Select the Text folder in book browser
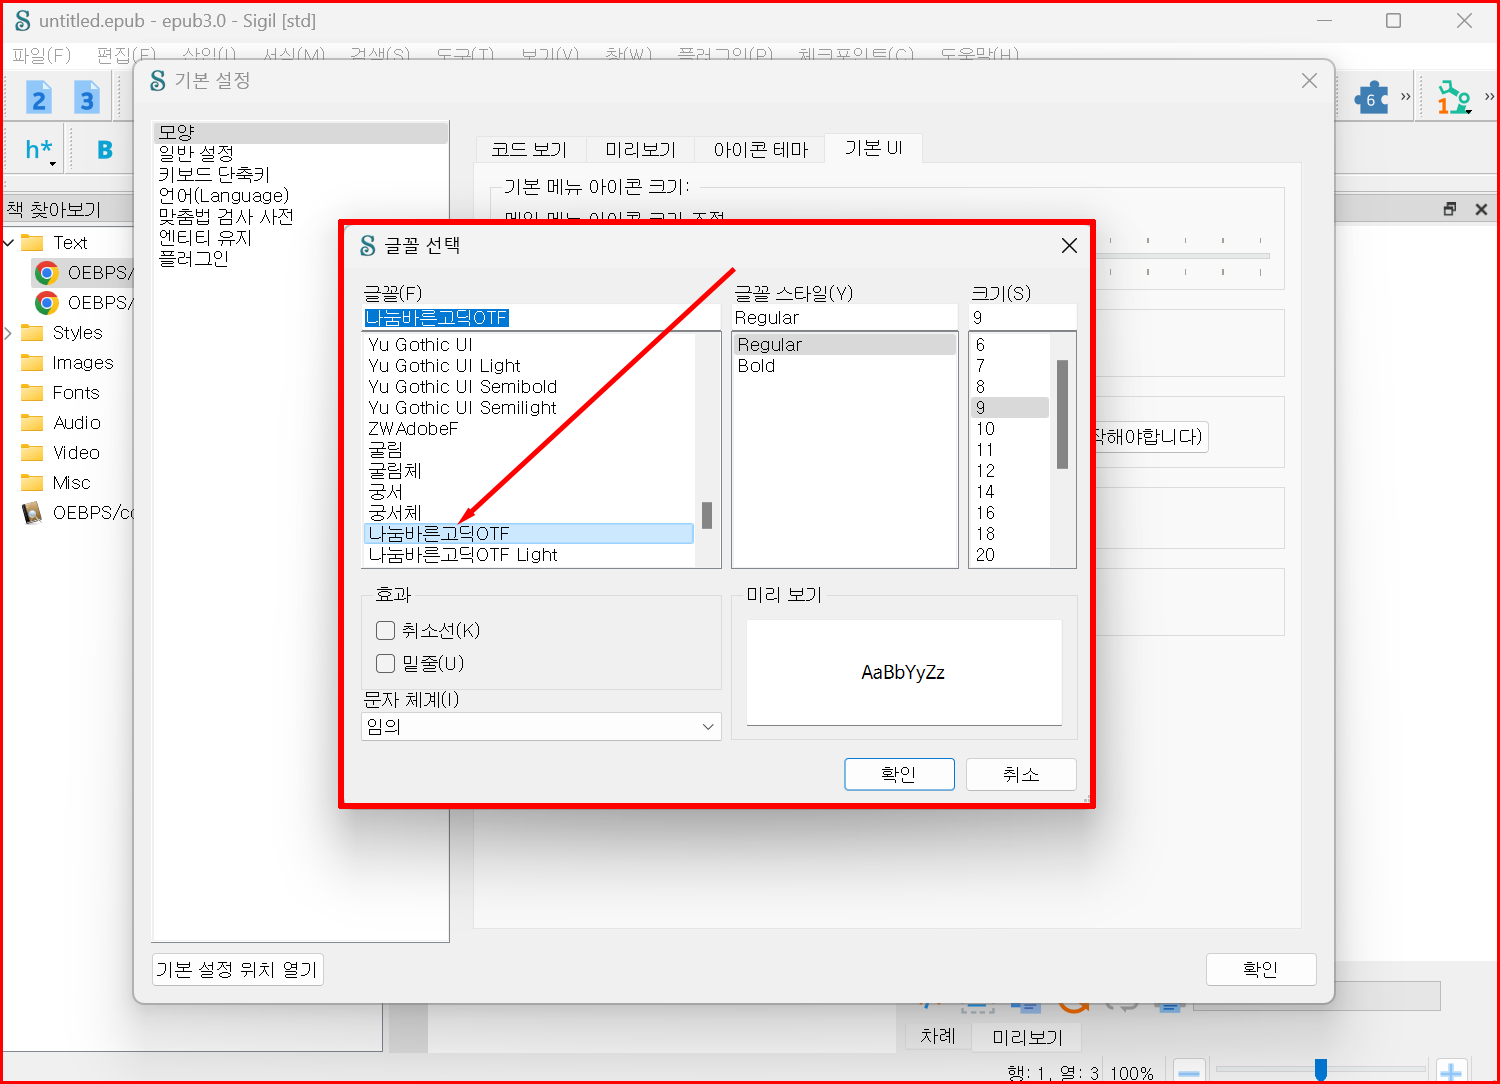 (x=70, y=243)
